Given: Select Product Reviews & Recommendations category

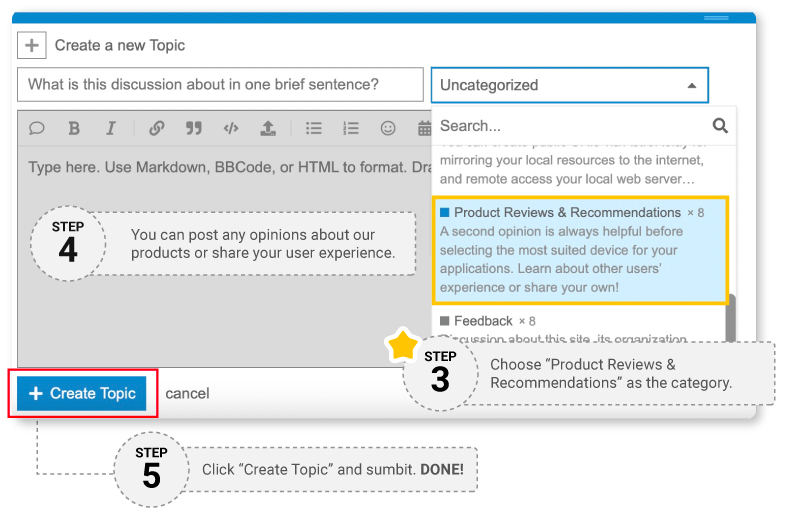Looking at the screenshot, I should [x=580, y=250].
